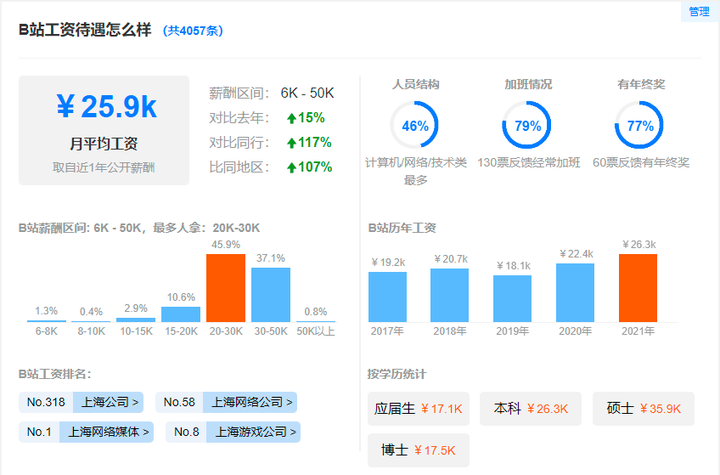The width and height of the screenshot is (720, 475).
Task: Click the 50K以上 axis label
Action: click(x=315, y=331)
